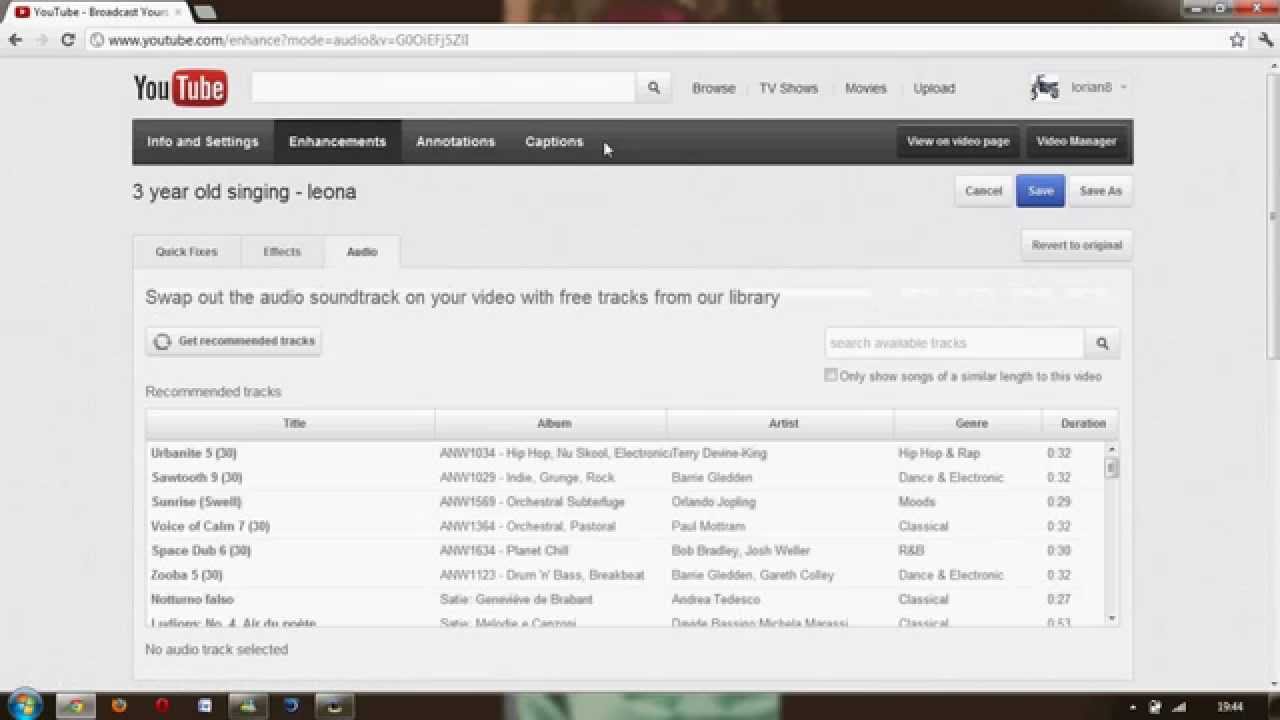The image size is (1280, 720).
Task: Open the TV Shows link
Action: (x=788, y=88)
